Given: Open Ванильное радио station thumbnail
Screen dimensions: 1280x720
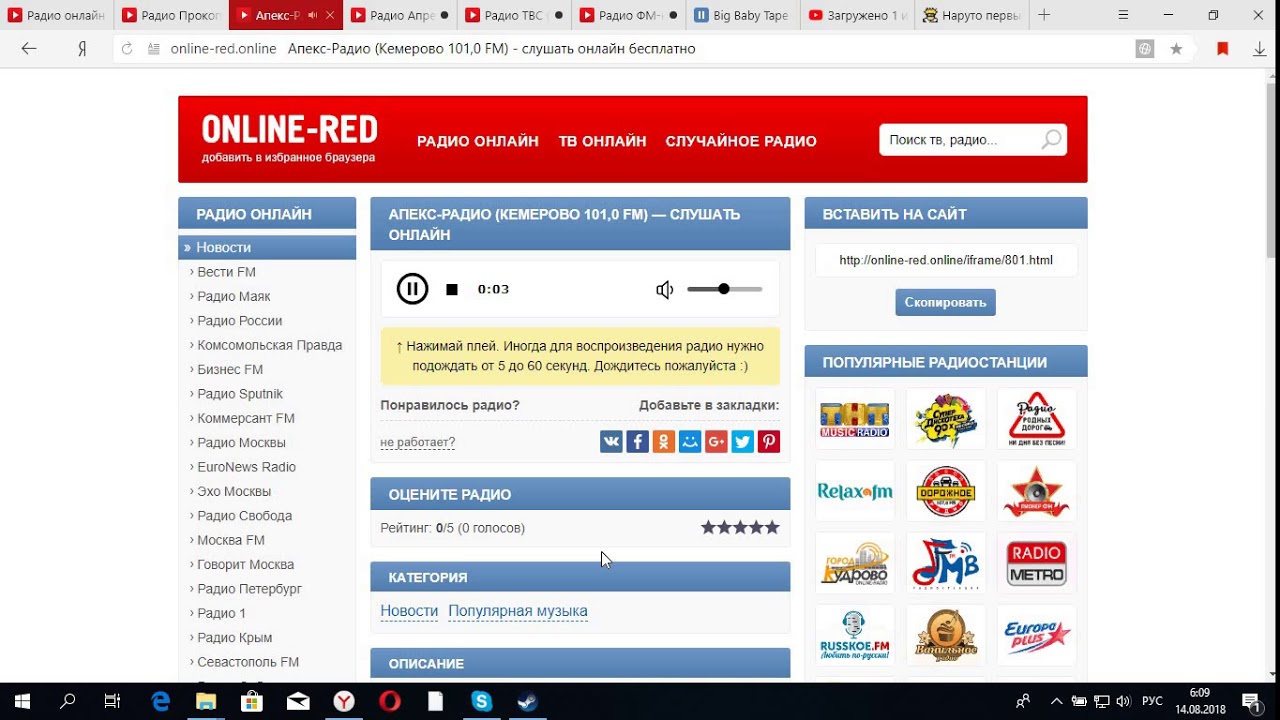Looking at the screenshot, I should 946,635.
